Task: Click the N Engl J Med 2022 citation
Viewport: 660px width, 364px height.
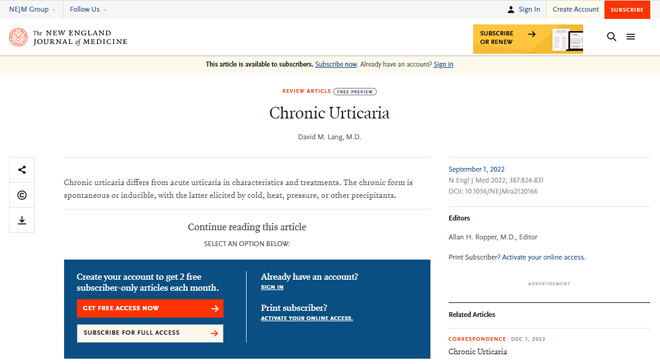Action: [x=496, y=180]
